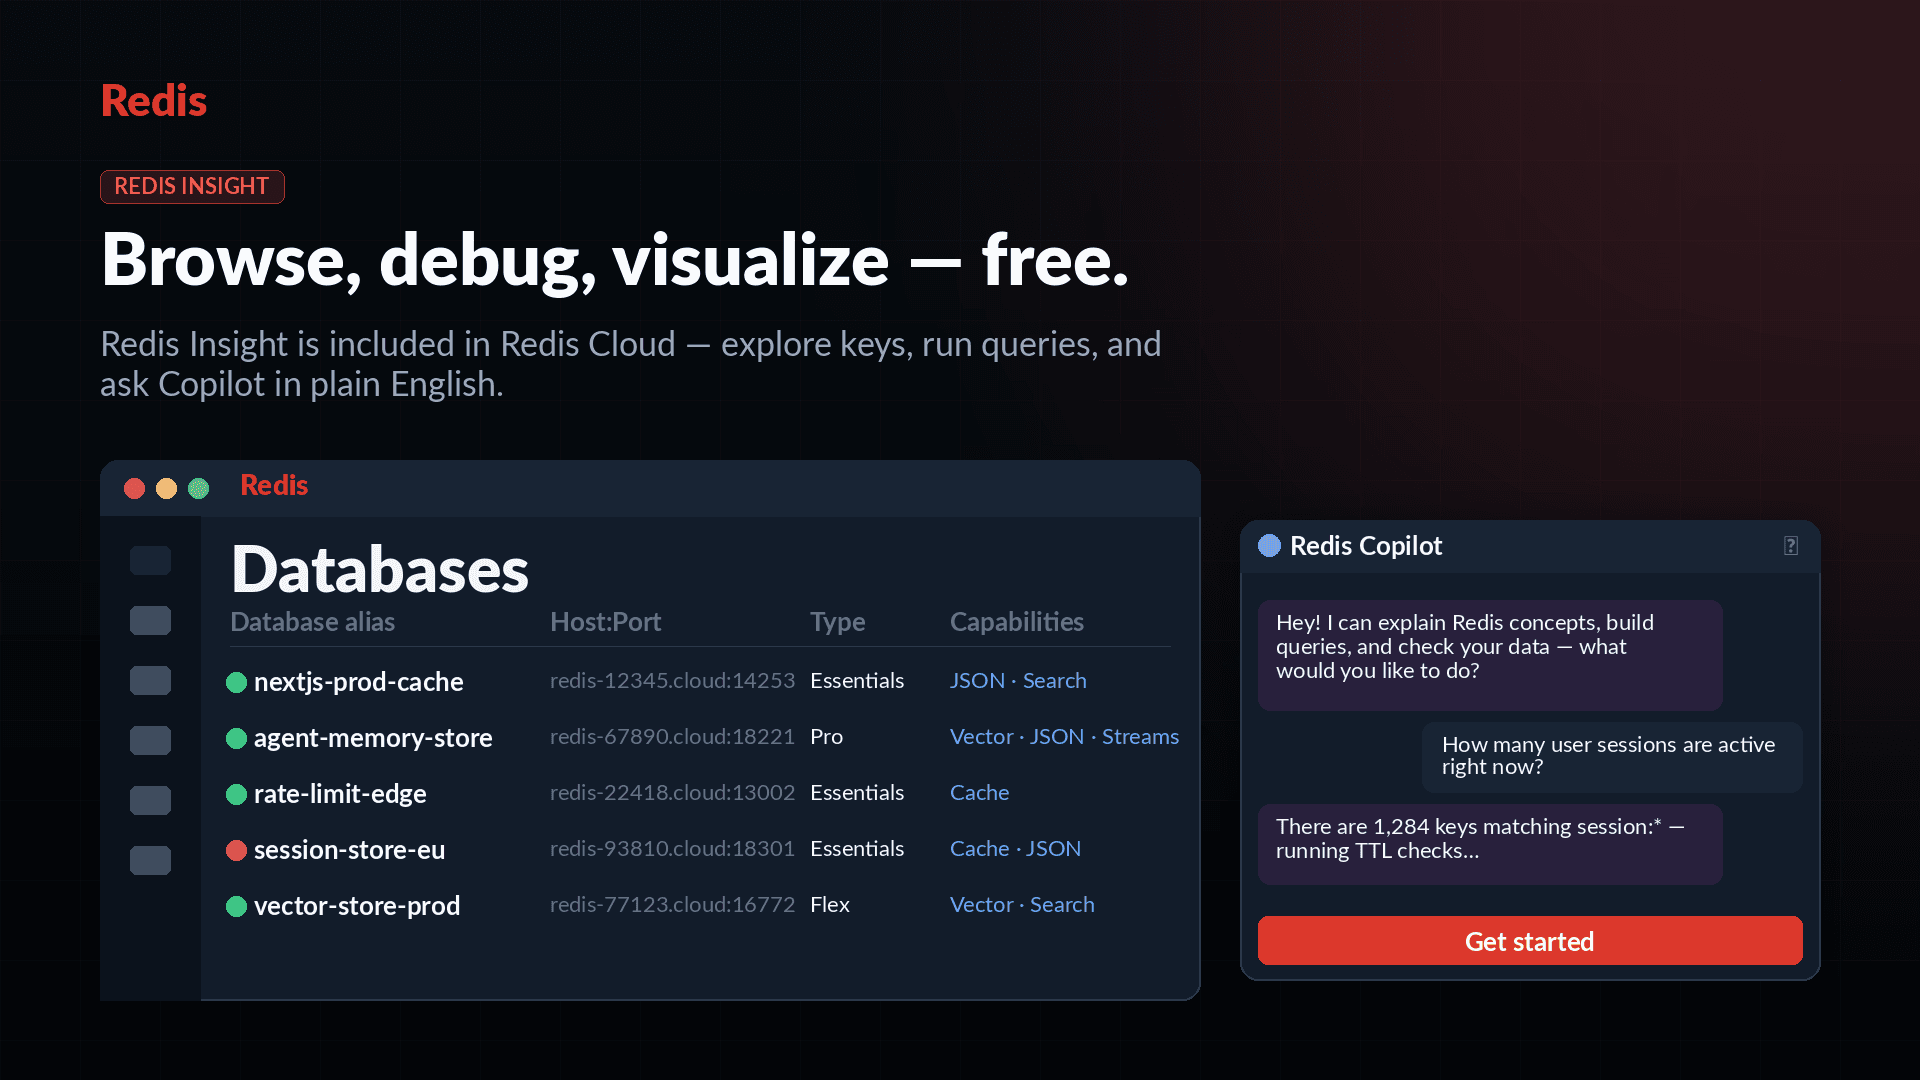
Task: Close the Redis Insight window with the red dot
Action: [134, 488]
